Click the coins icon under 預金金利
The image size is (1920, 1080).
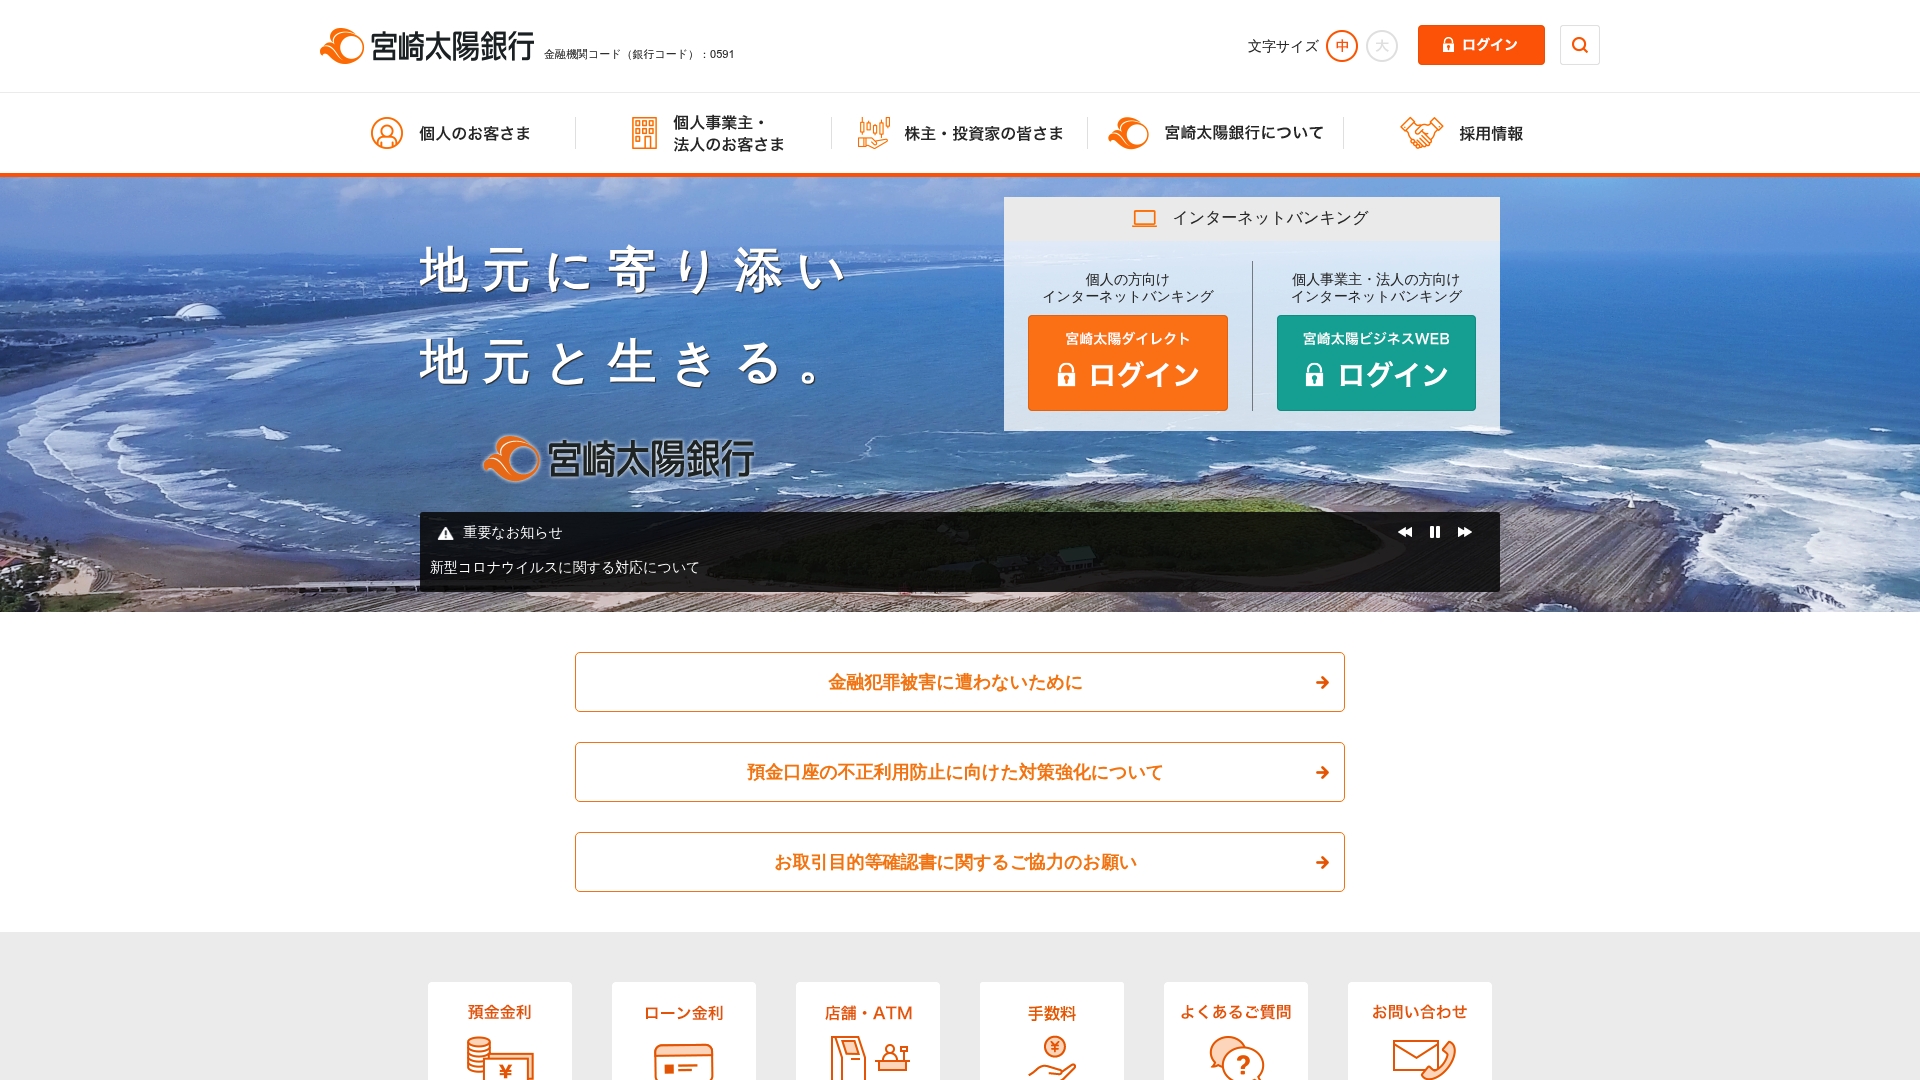500,1058
